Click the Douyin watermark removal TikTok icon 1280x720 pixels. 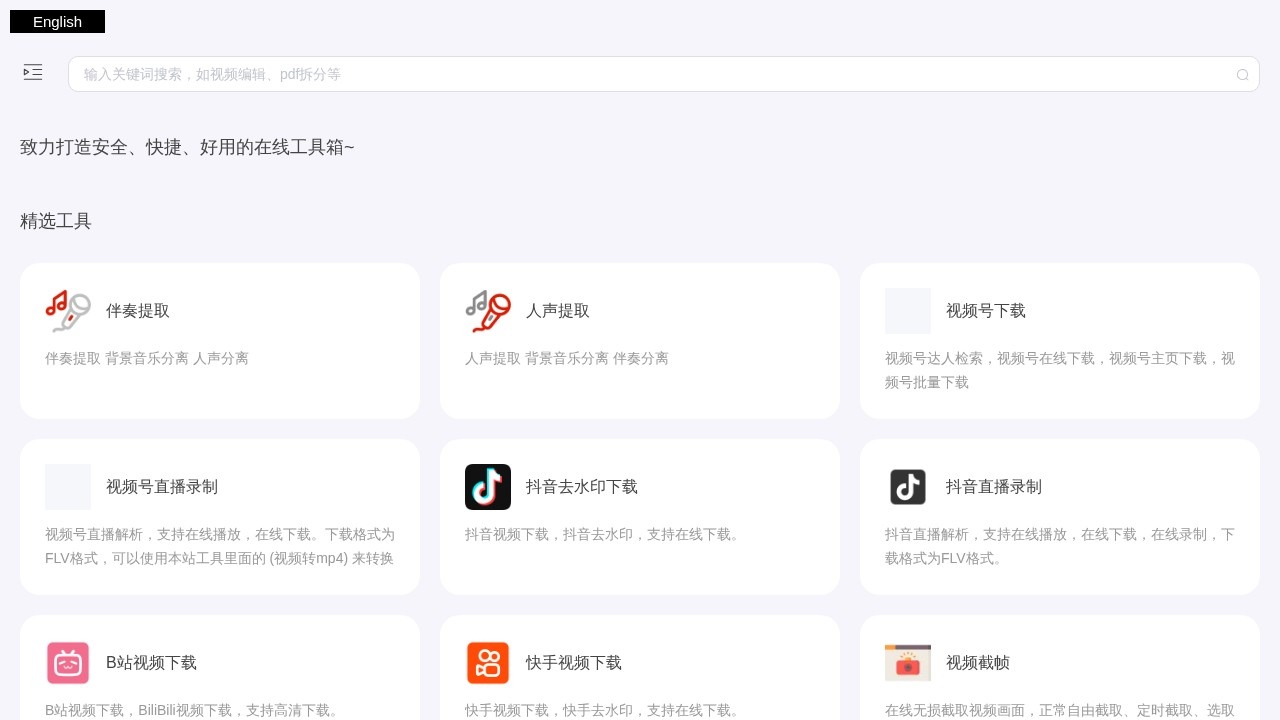pyautogui.click(x=488, y=487)
